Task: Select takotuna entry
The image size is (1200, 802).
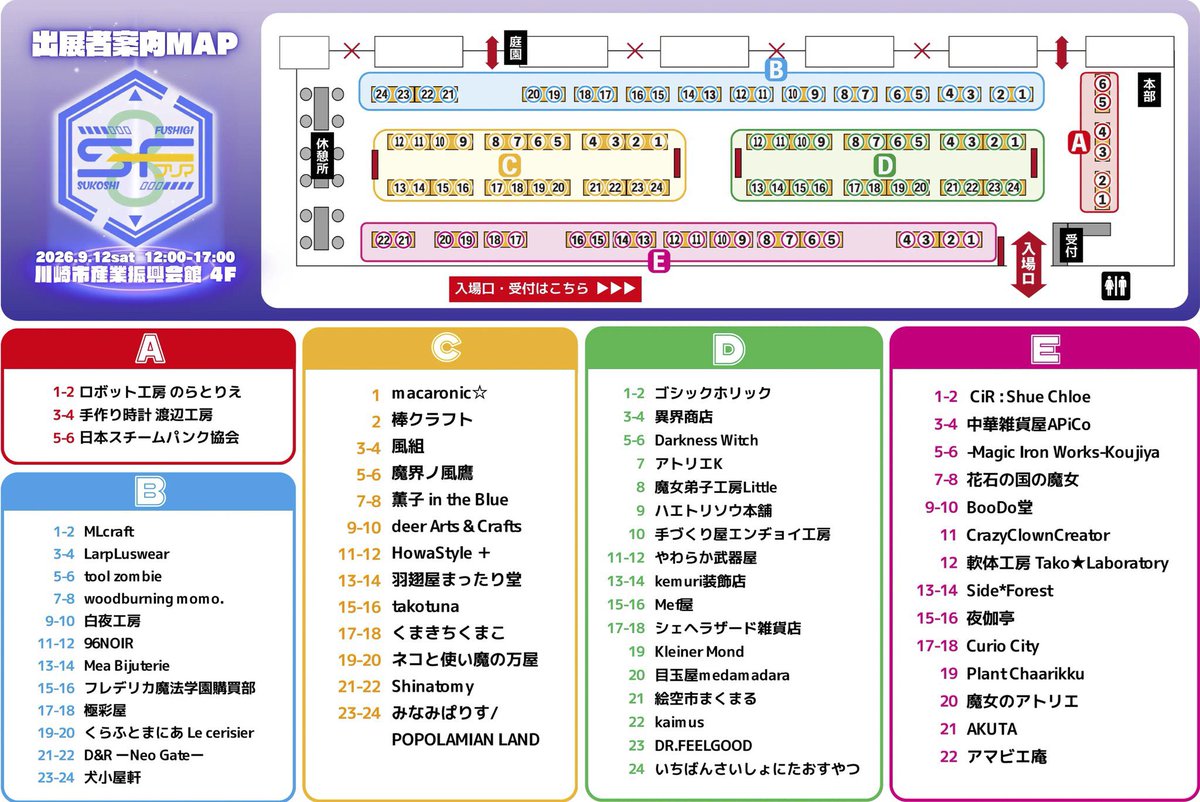Action: (425, 606)
